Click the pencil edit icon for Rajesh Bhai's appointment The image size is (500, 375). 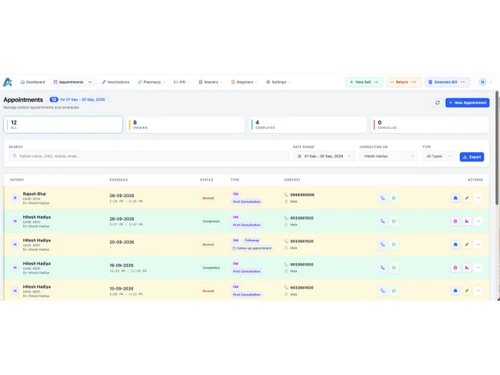pyautogui.click(x=467, y=198)
